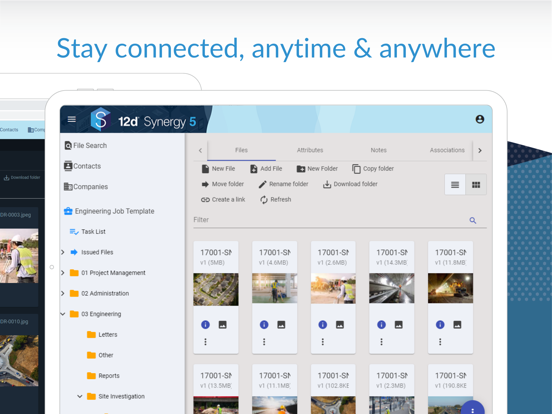Viewport: 552px width, 414px height.
Task: Click the 12d Synergy hexagon logo
Action: pyautogui.click(x=101, y=119)
